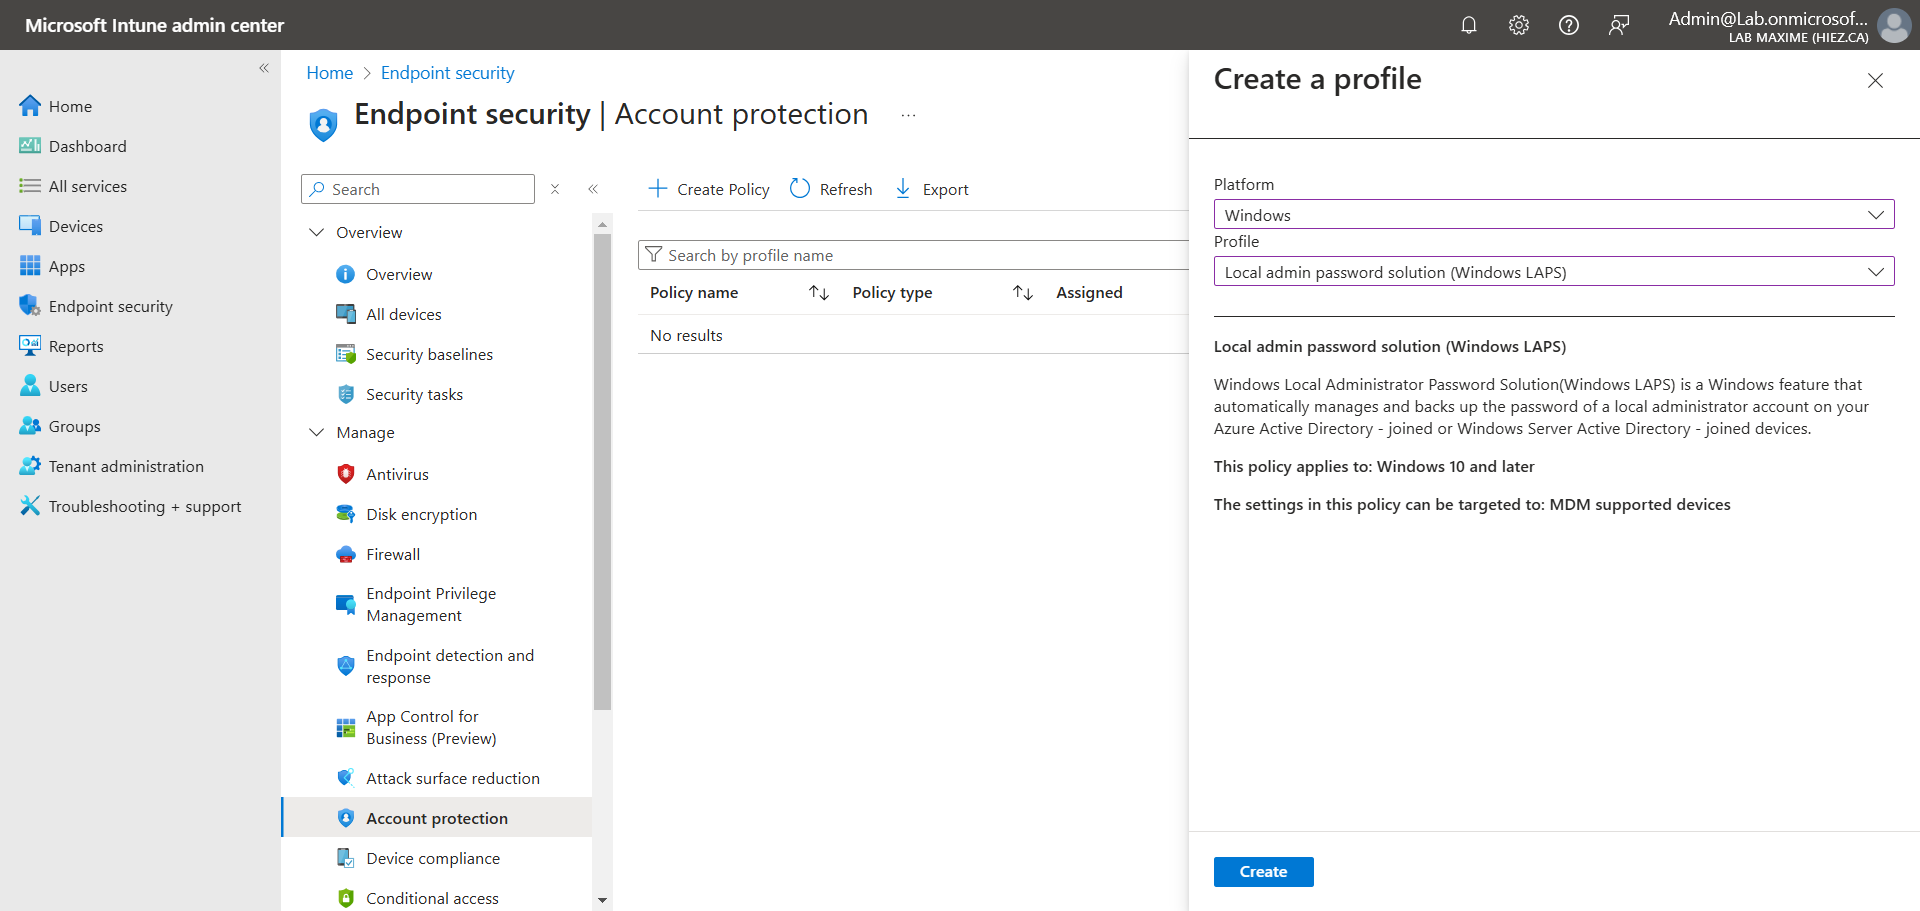Open the Profile dropdown
This screenshot has width=1920, height=911.
tap(1553, 272)
